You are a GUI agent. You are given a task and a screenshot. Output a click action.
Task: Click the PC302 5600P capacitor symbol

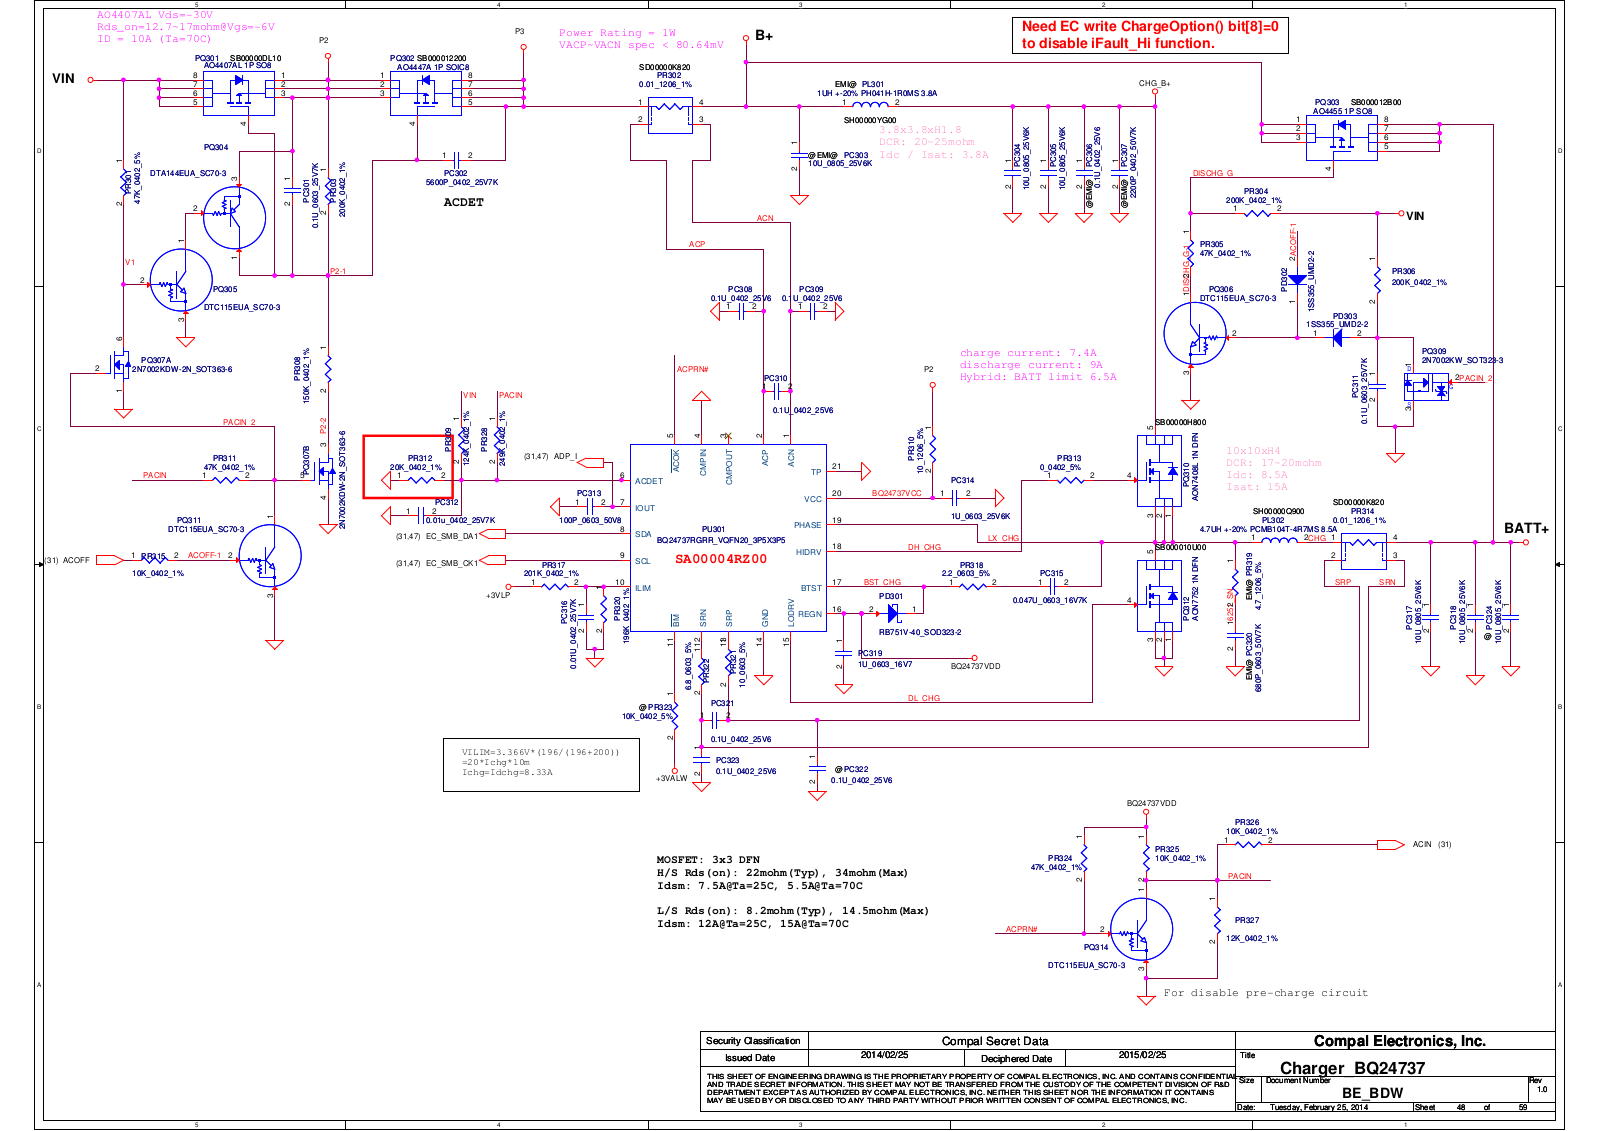tap(455, 159)
